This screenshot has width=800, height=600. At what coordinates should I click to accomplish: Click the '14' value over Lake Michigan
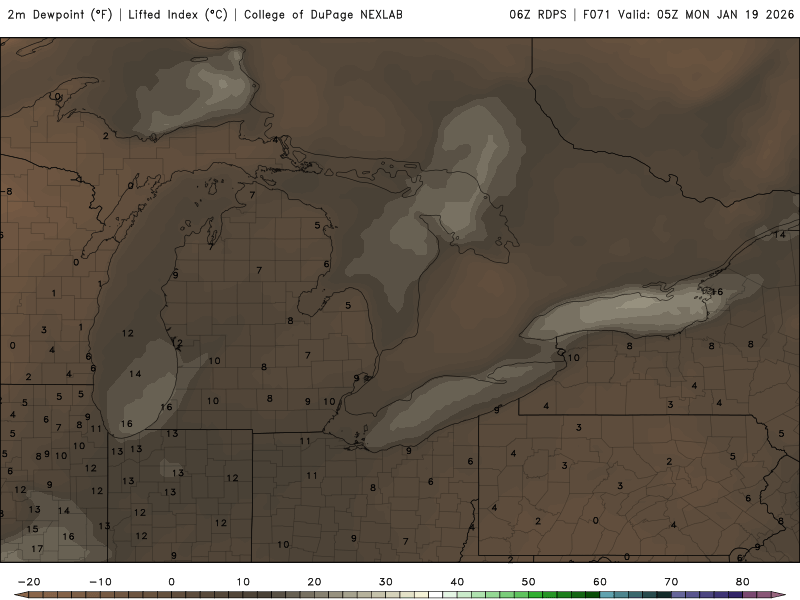pos(135,374)
